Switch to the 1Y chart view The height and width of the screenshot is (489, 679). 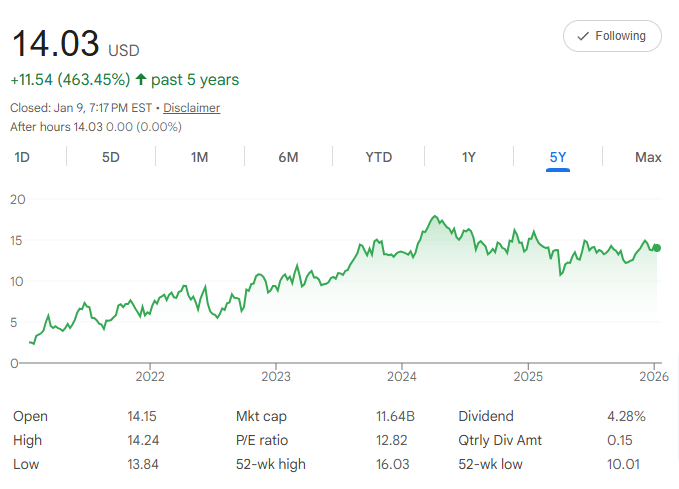(468, 157)
